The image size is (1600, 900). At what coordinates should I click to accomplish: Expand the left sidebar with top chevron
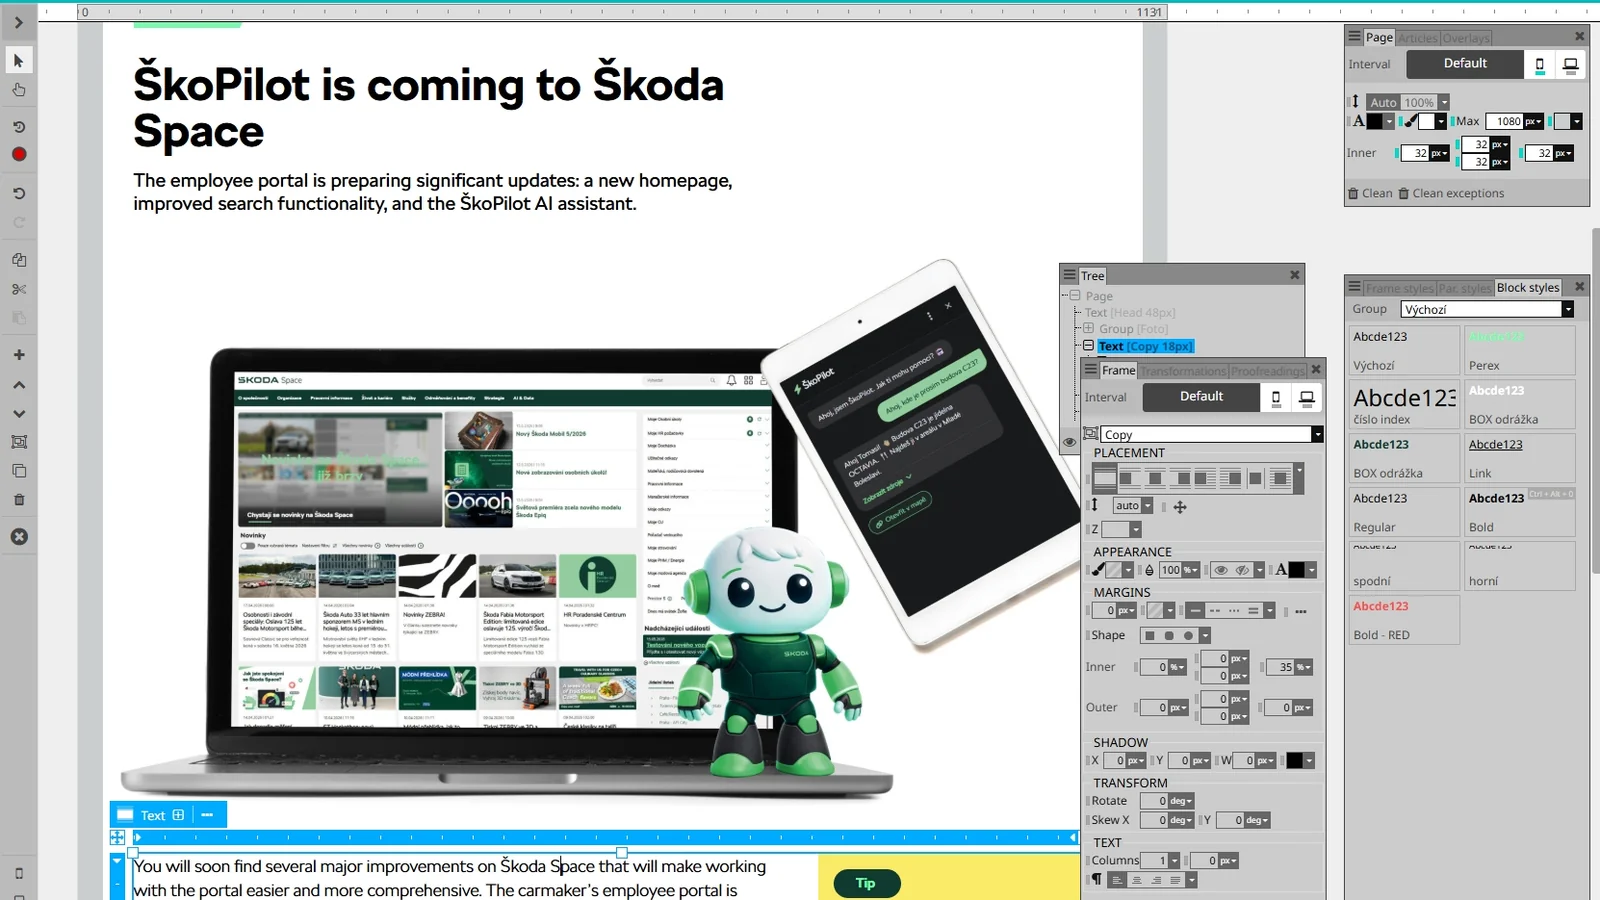(x=18, y=22)
